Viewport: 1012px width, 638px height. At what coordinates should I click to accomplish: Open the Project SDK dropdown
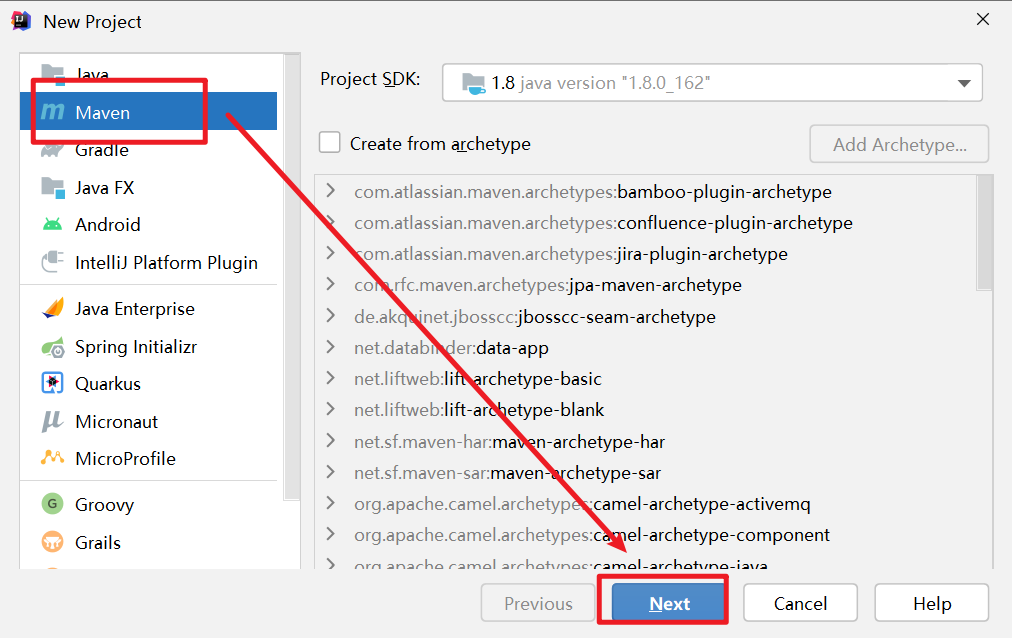pos(712,83)
